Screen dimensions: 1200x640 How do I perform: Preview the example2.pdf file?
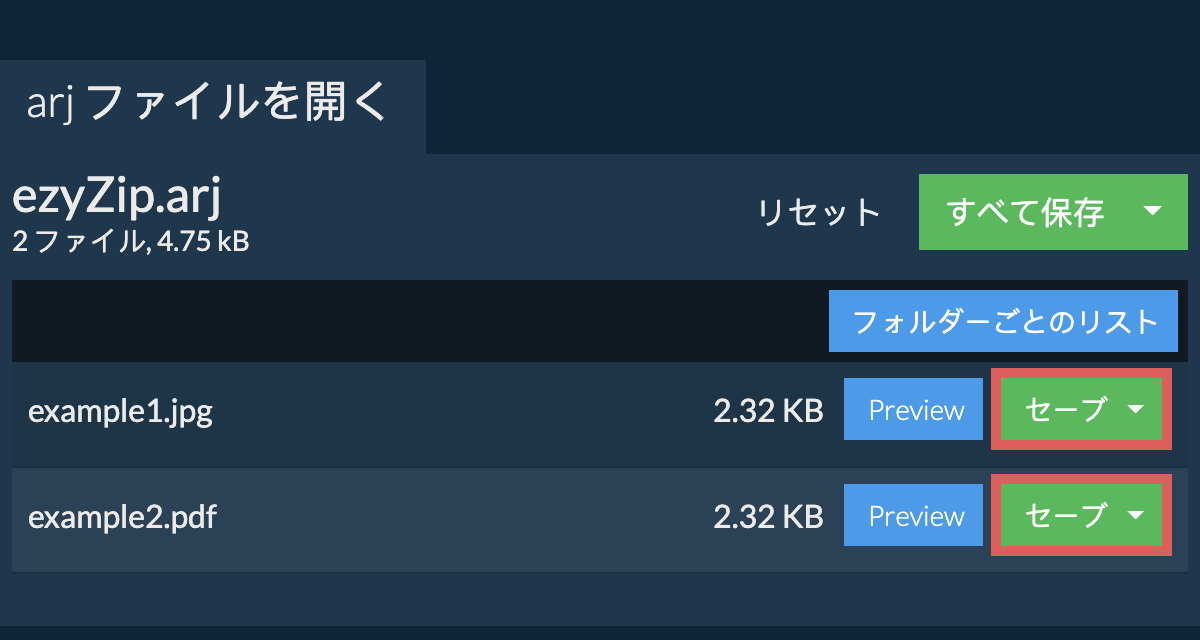tap(914, 516)
